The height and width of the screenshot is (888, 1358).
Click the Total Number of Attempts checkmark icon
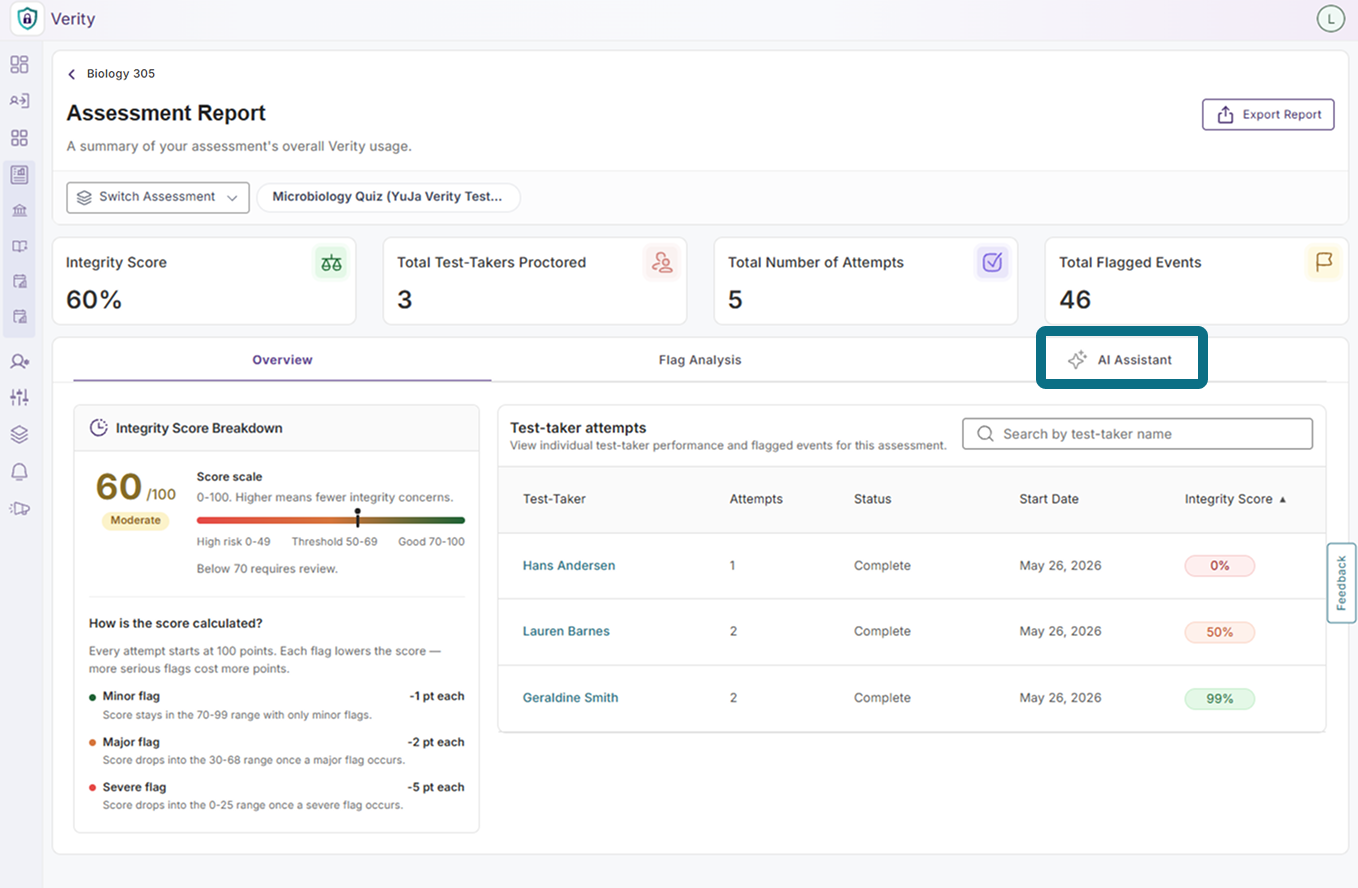pyautogui.click(x=992, y=263)
